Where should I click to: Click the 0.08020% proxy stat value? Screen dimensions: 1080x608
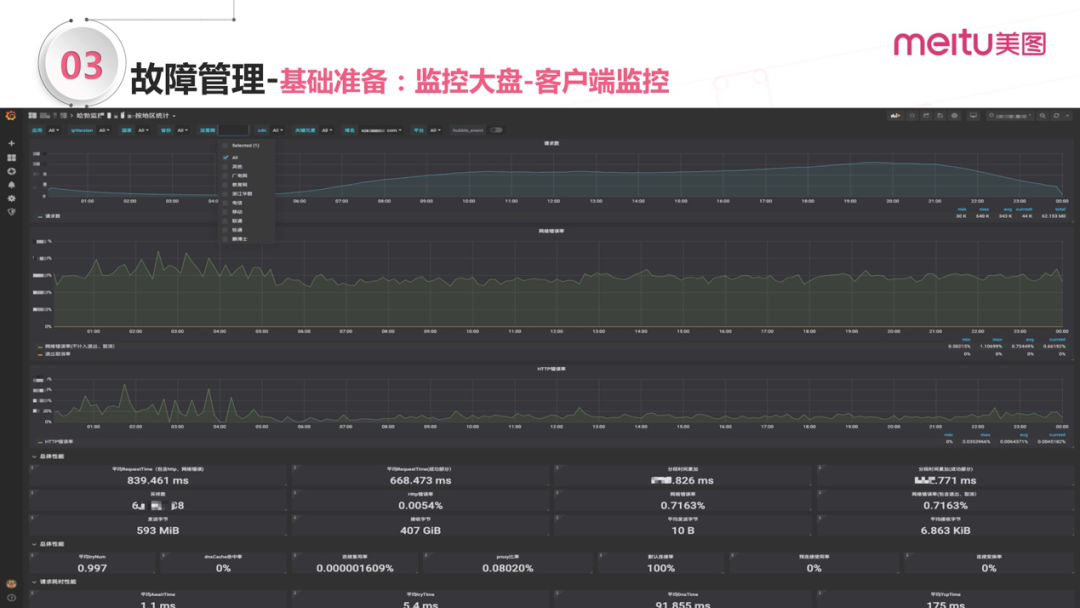(508, 568)
